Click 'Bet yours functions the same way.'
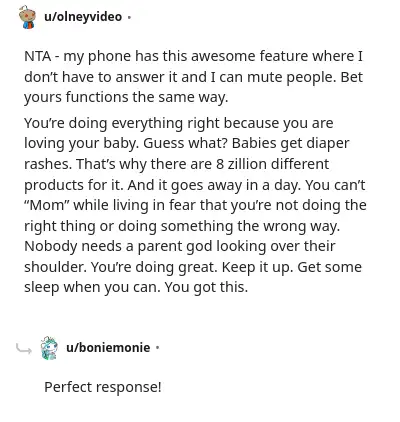The height and width of the screenshot is (422, 400). pos(193,87)
